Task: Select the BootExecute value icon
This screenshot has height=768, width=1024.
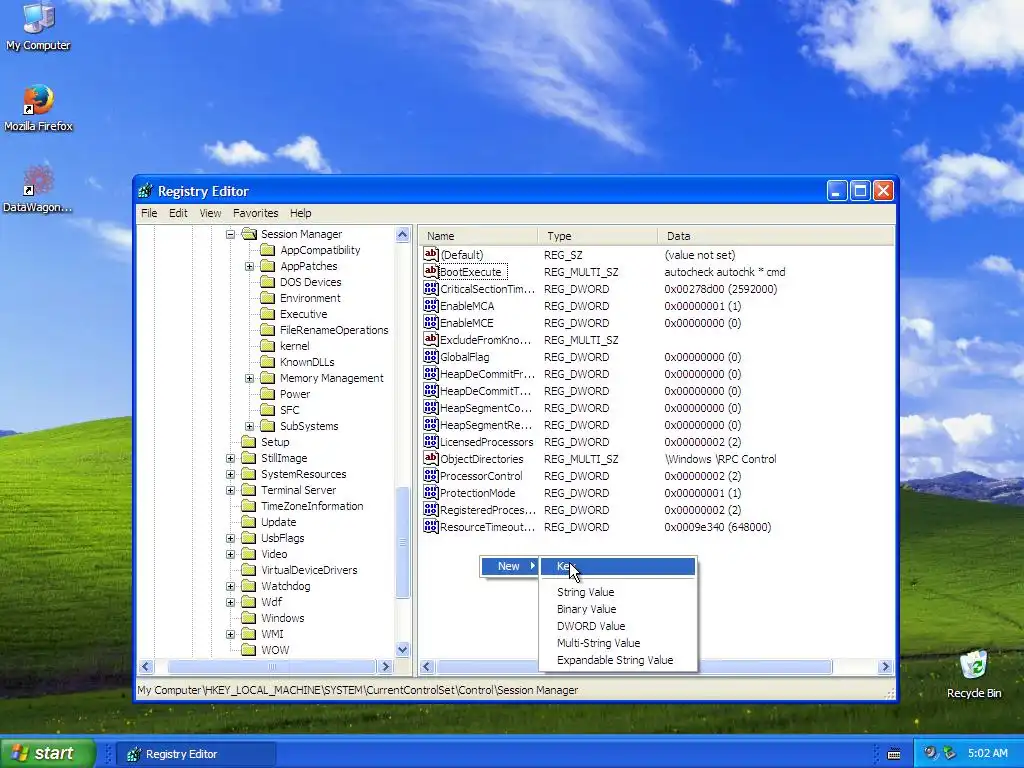Action: click(x=430, y=272)
